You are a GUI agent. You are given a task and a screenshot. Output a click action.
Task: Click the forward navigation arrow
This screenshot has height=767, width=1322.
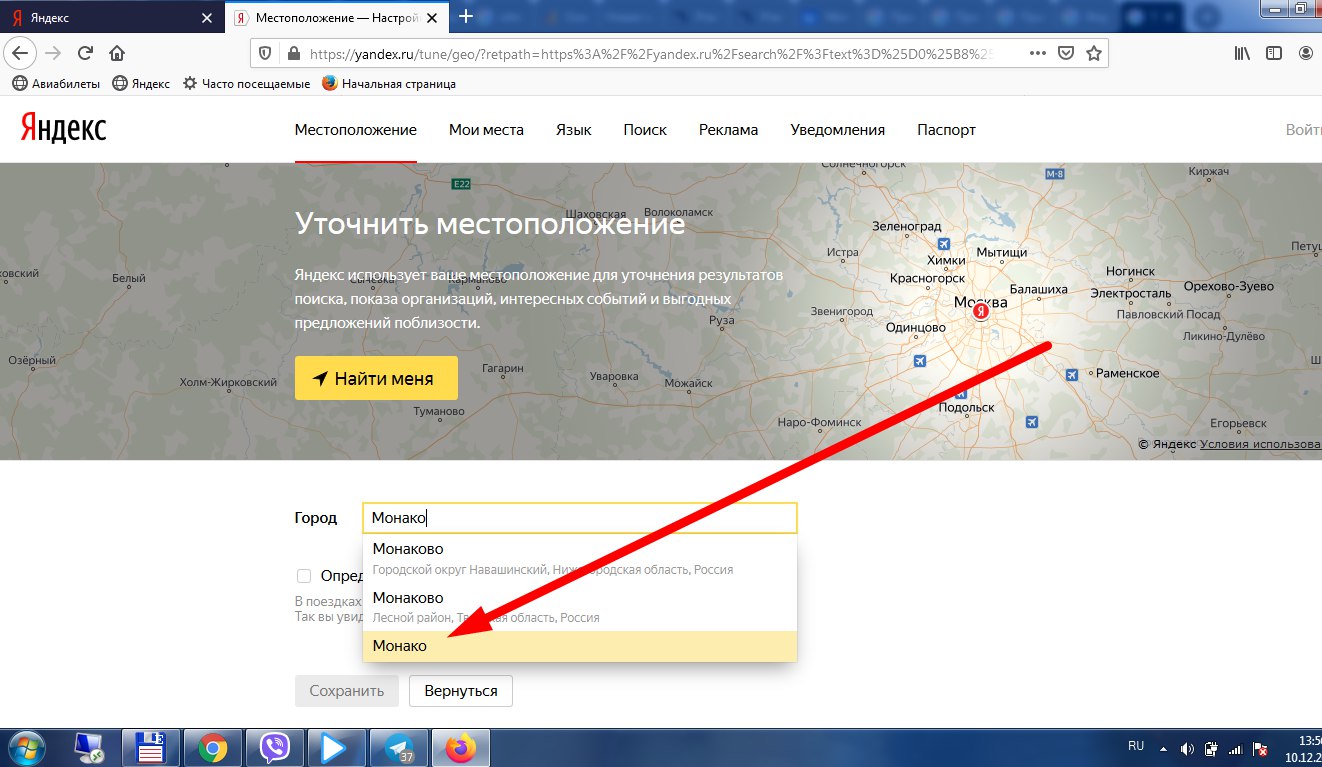(x=53, y=53)
